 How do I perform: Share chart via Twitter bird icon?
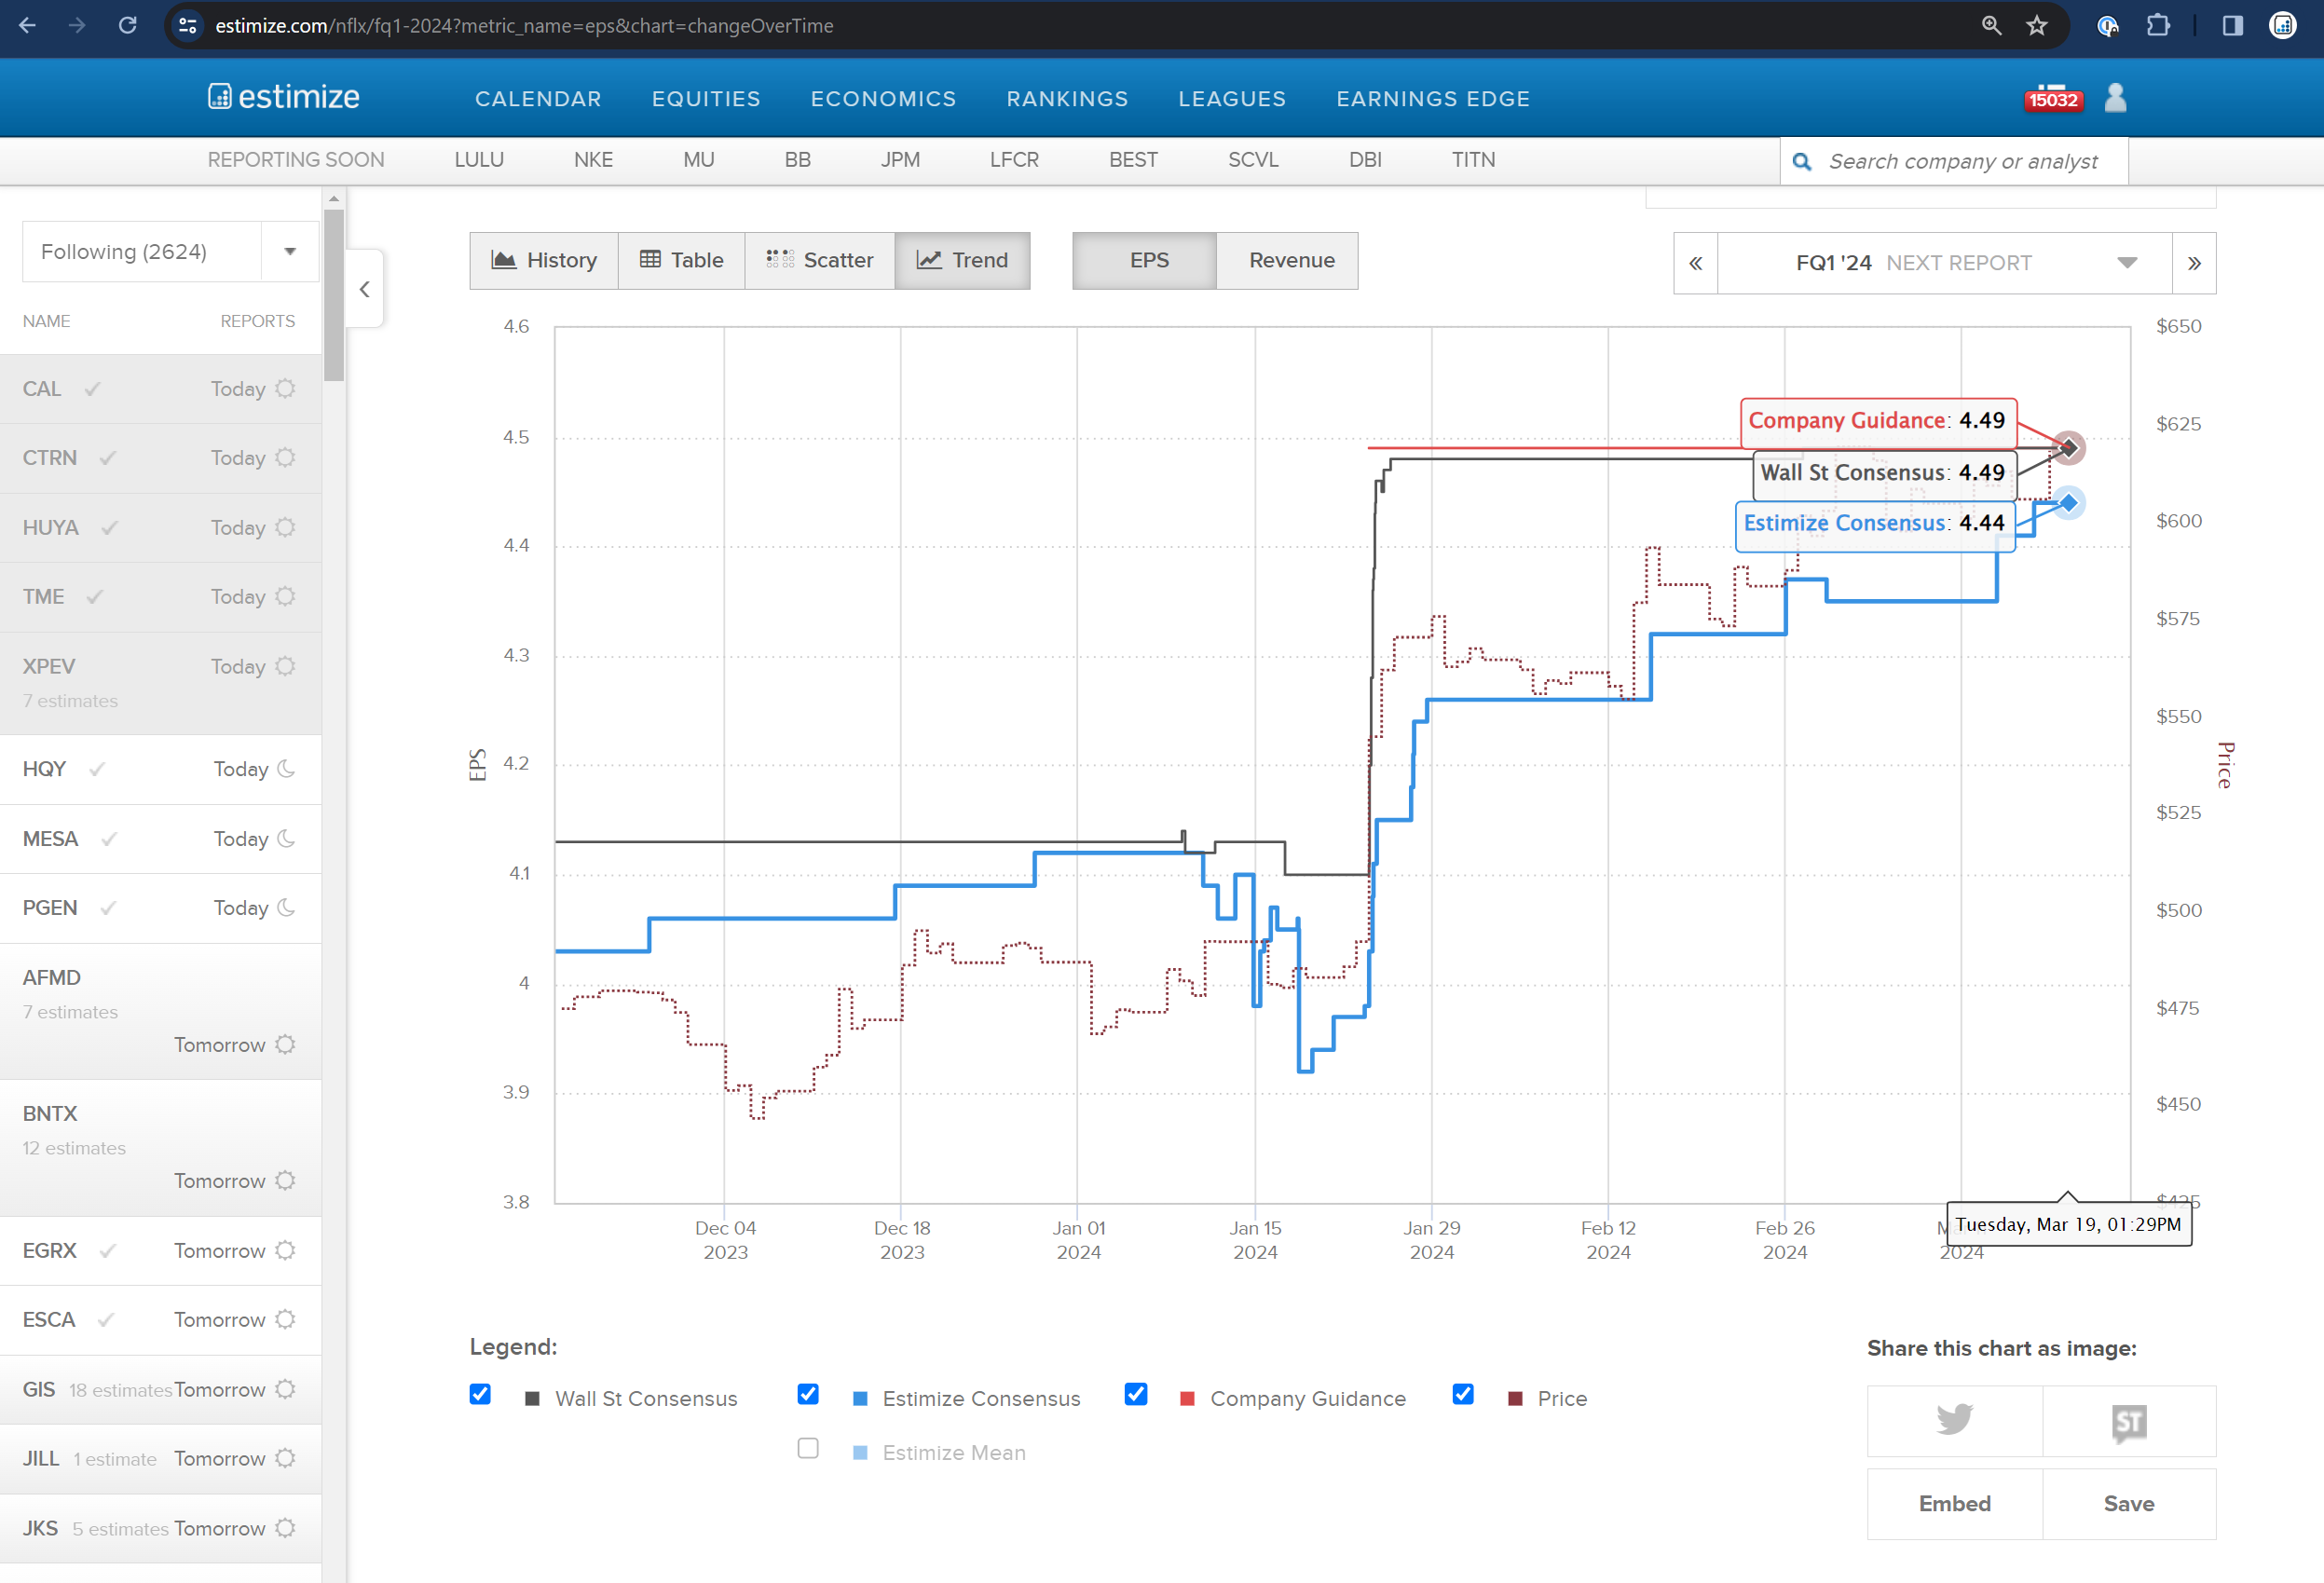[x=1954, y=1419]
